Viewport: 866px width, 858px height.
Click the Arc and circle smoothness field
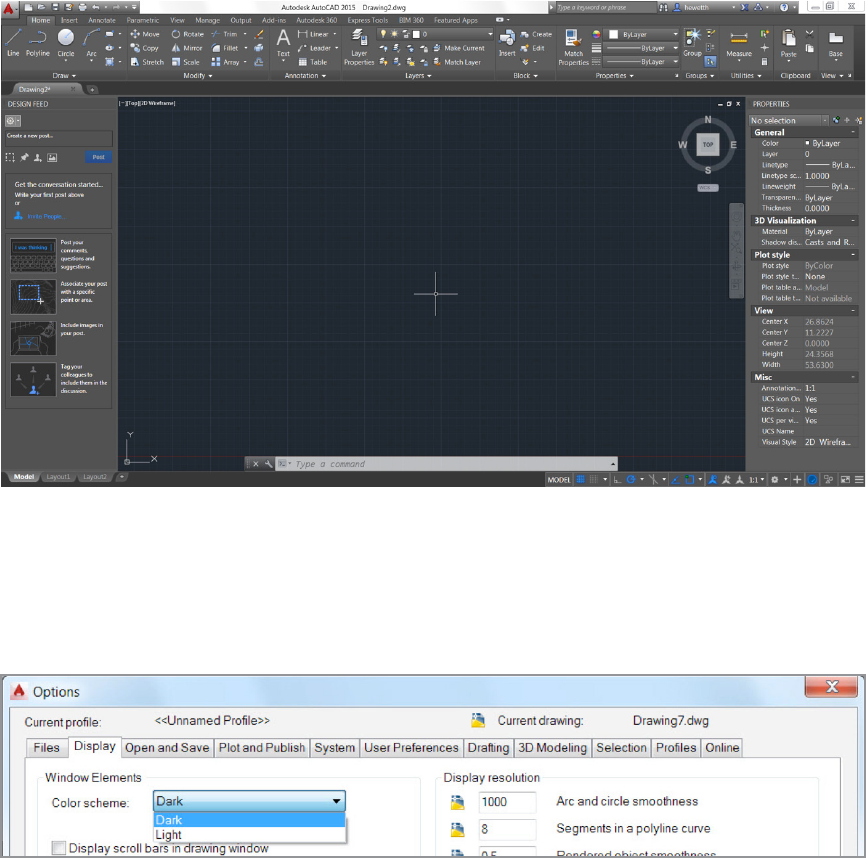click(x=507, y=802)
